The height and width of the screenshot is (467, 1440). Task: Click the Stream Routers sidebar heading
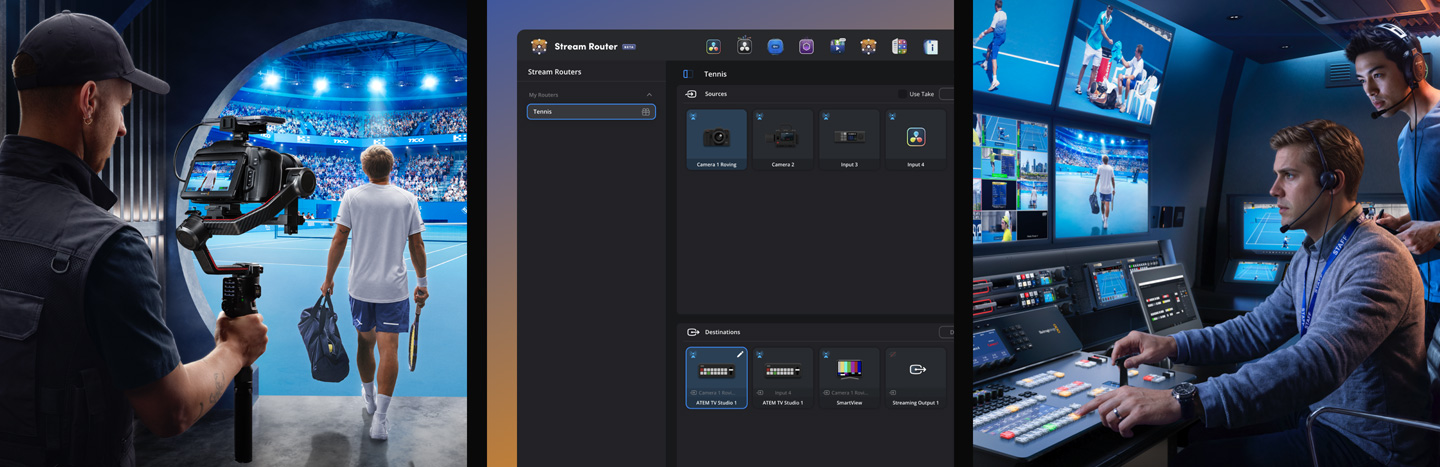[554, 72]
